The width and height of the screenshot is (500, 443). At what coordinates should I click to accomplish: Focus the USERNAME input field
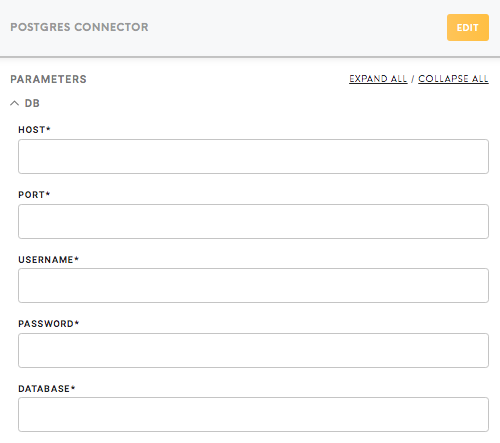(x=253, y=285)
